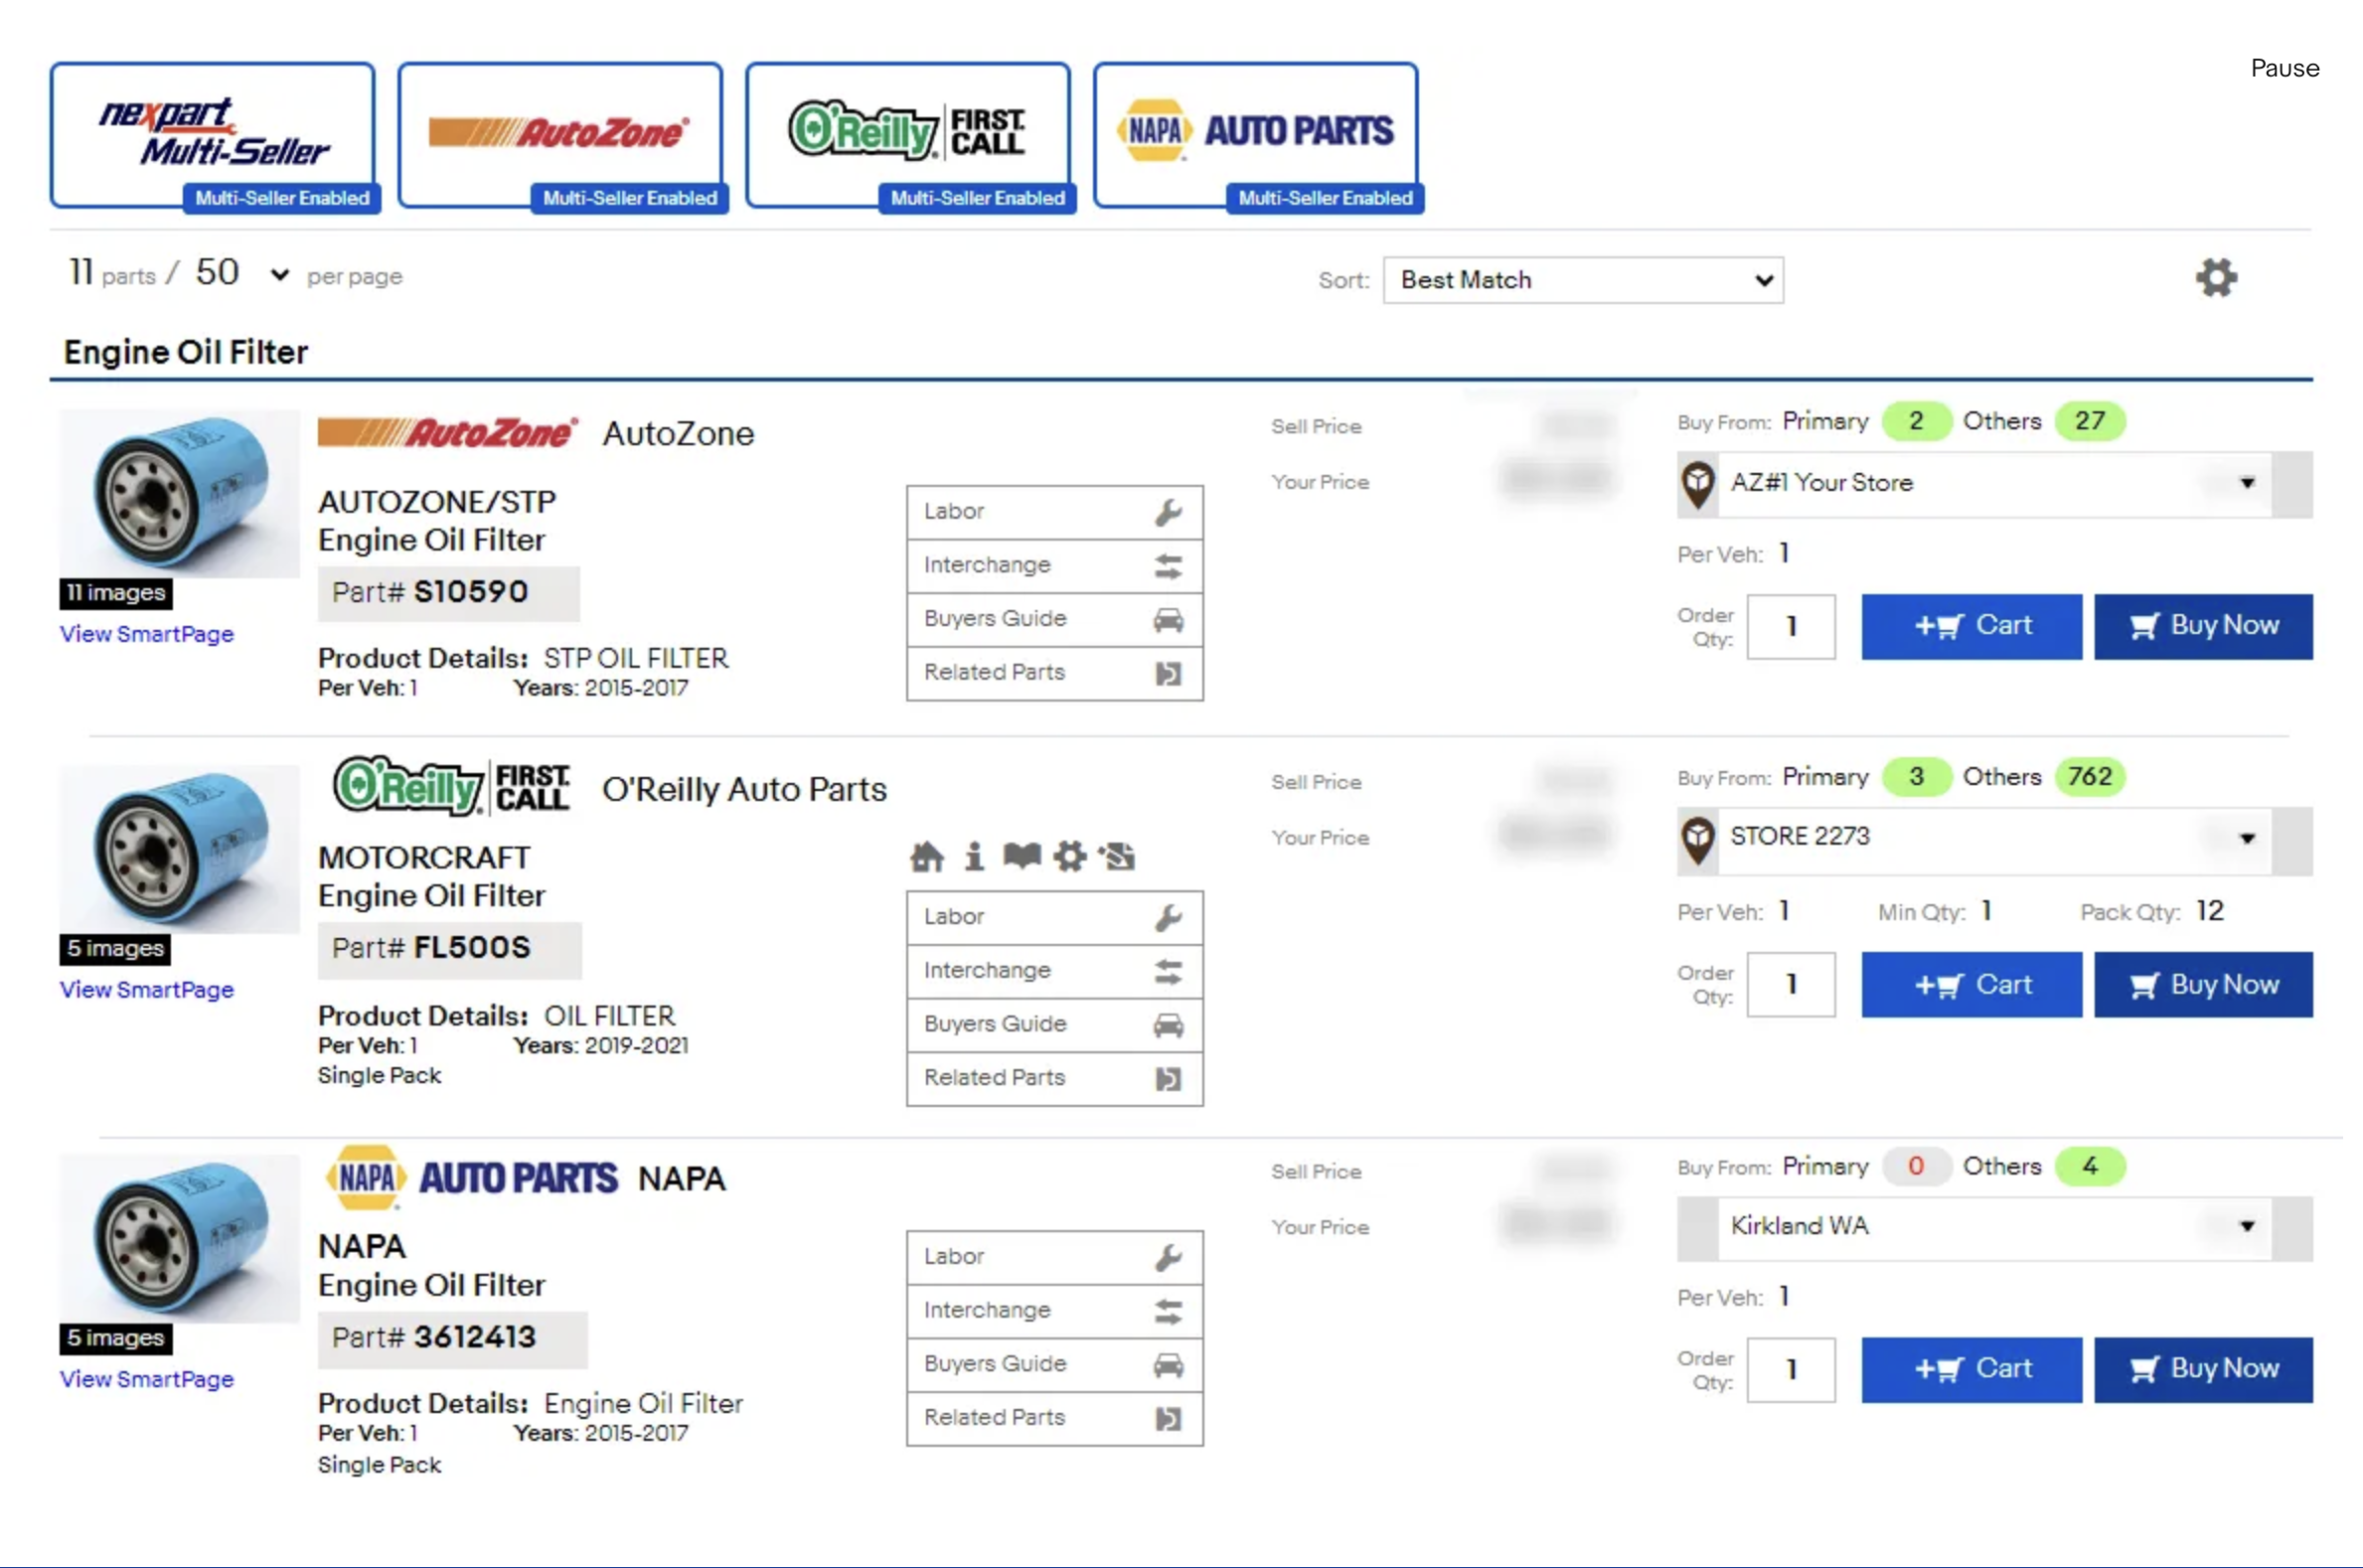Click the NAPA logo in the 3612413 result
The image size is (2363, 1568).
(471, 1177)
